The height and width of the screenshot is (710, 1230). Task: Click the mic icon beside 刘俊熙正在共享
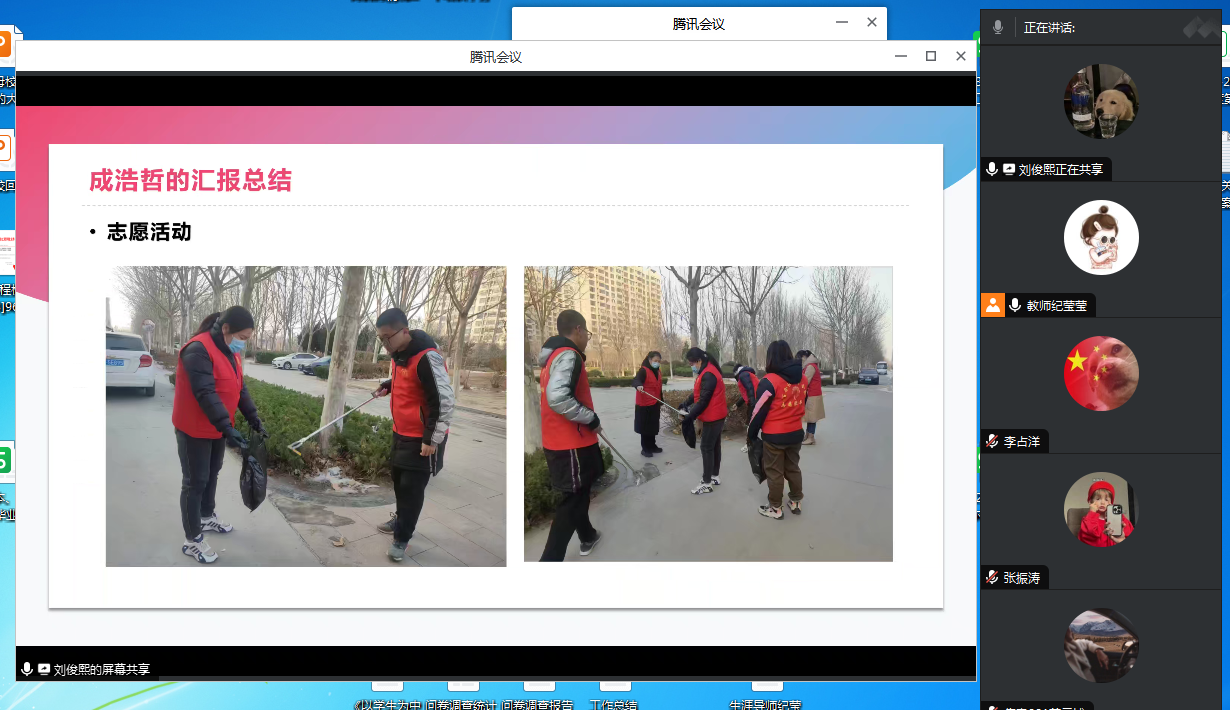pos(992,169)
